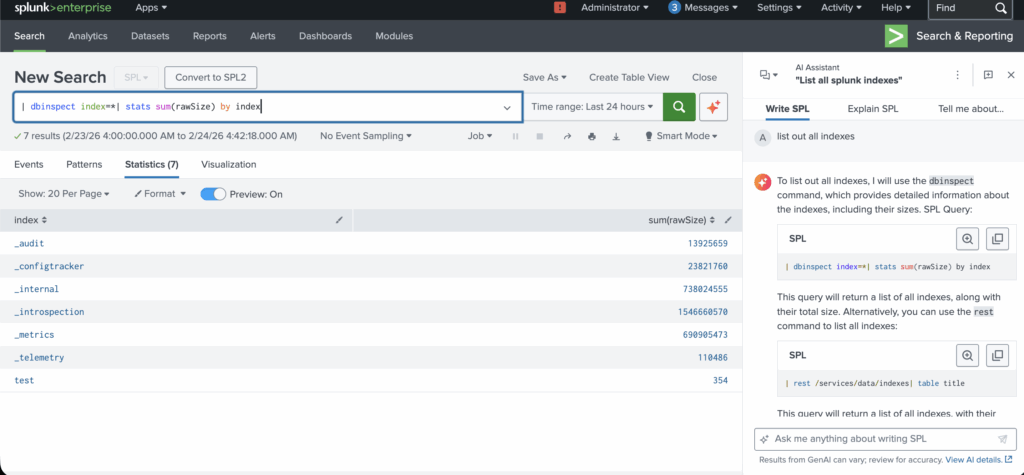1024x475 pixels.
Task: Start a new AI Assistant chat
Action: [988, 75]
